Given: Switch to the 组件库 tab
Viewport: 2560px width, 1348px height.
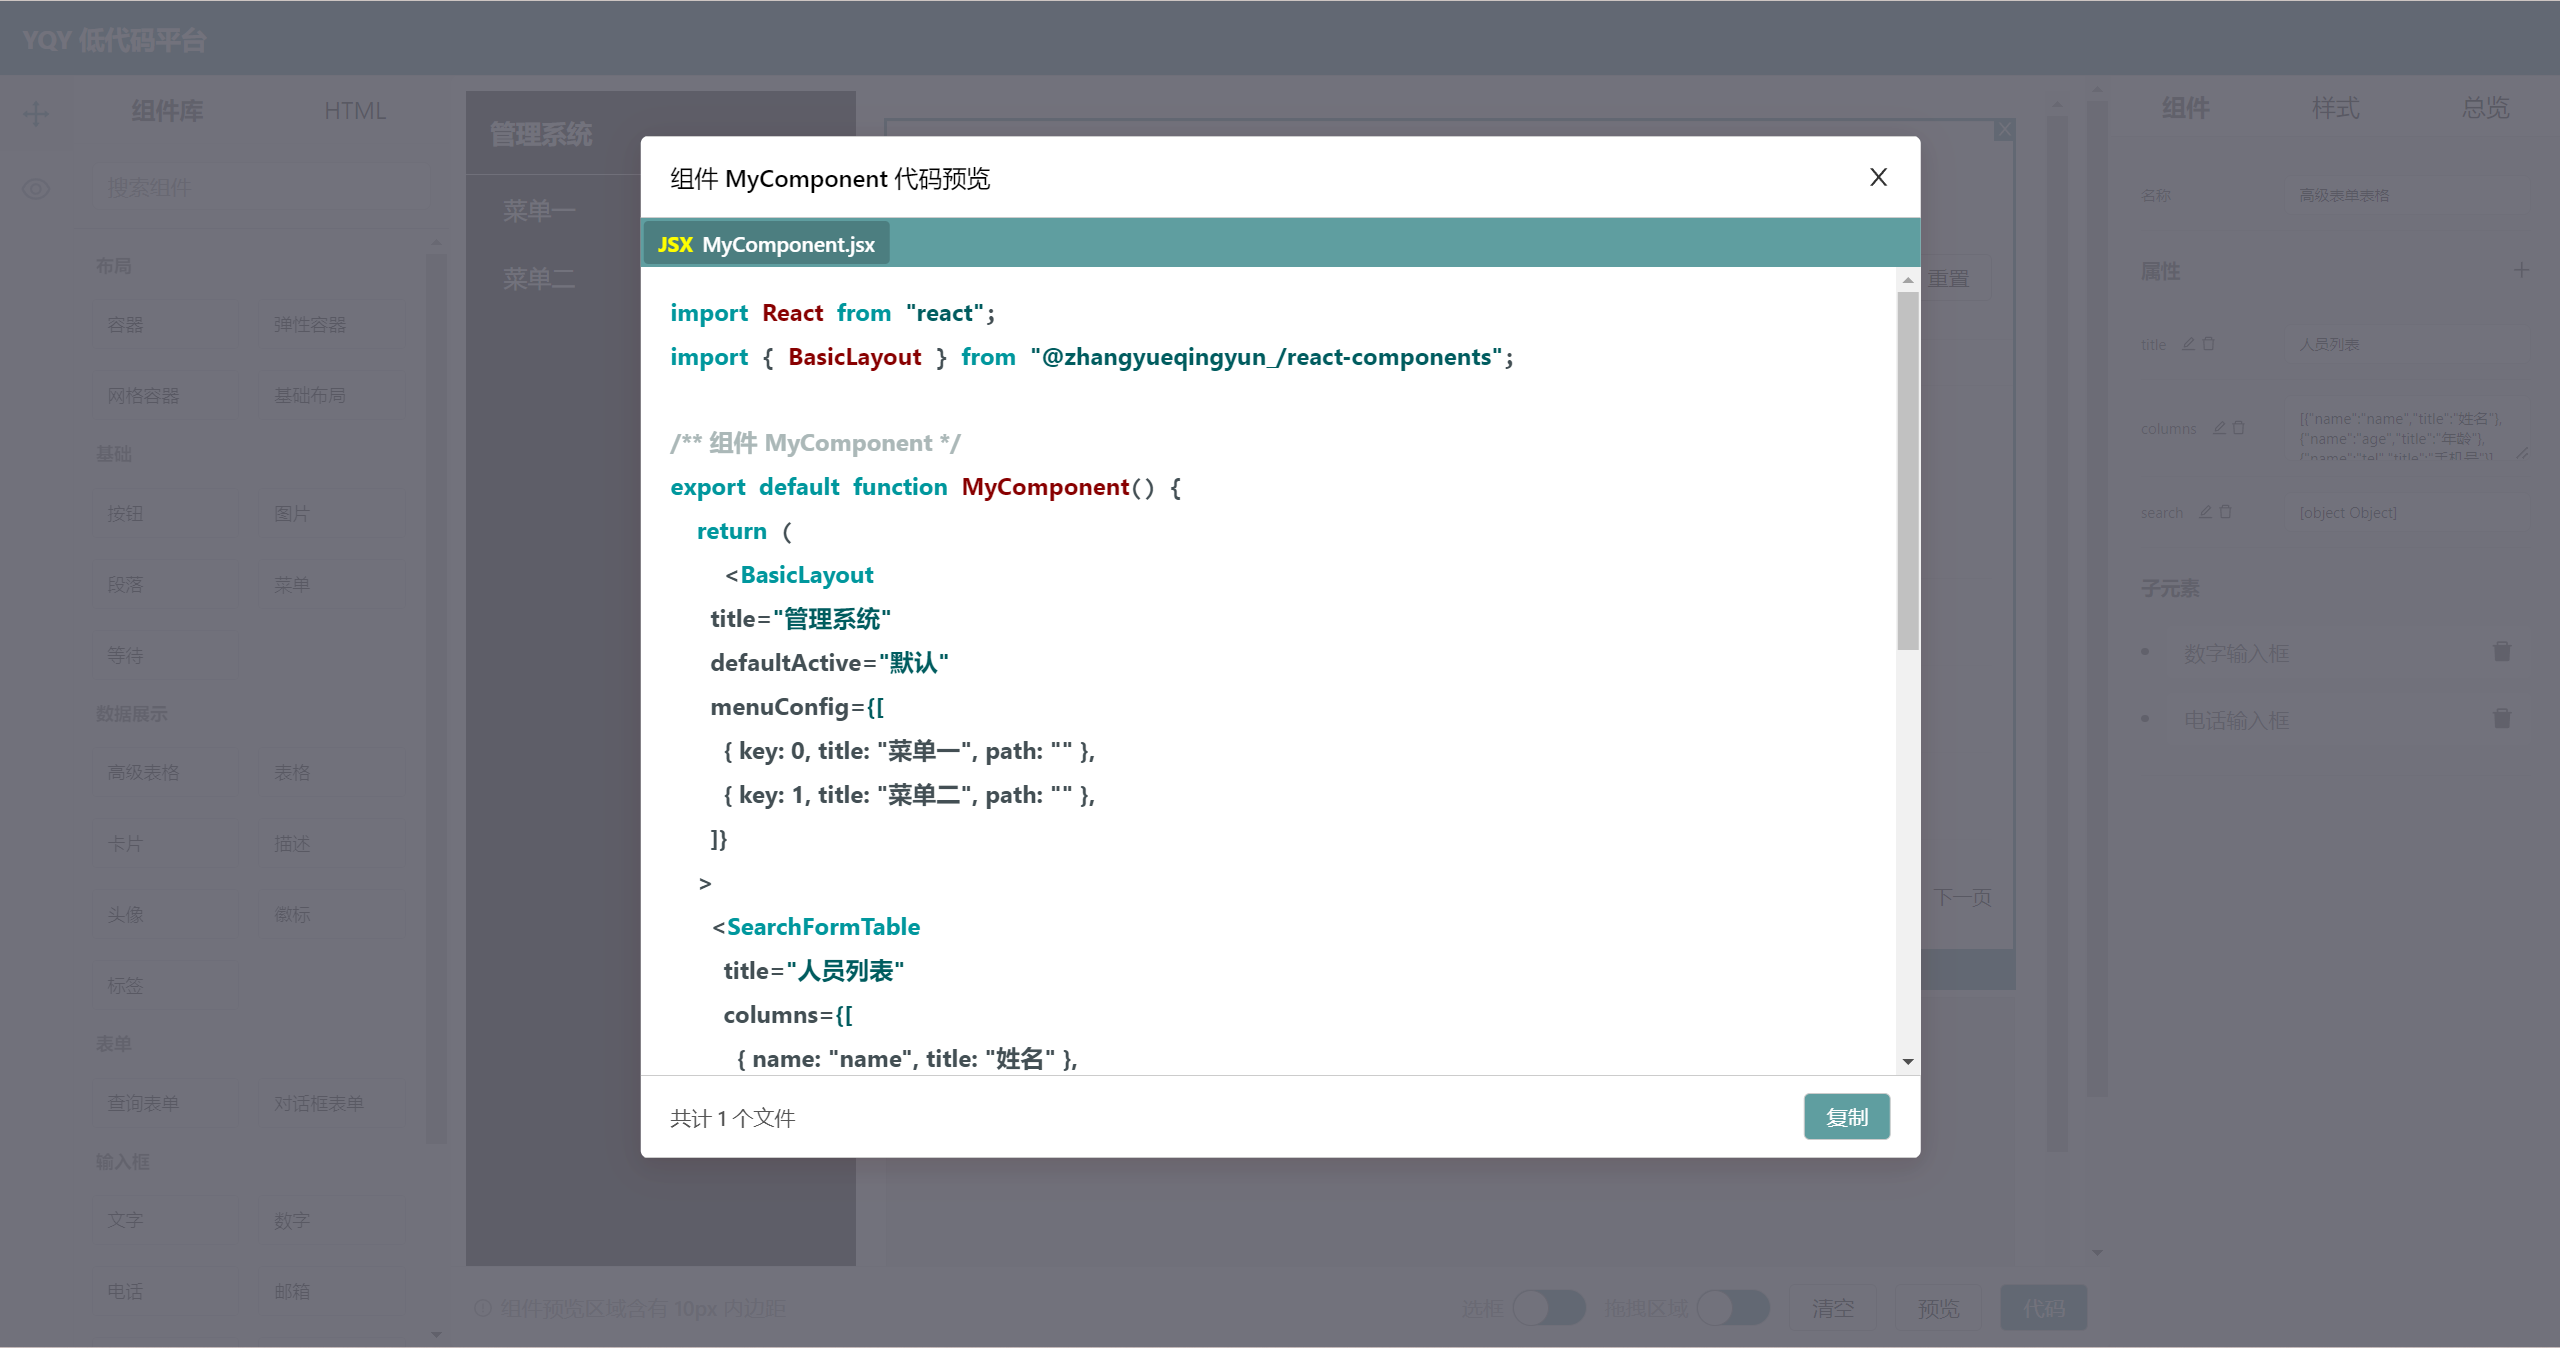Looking at the screenshot, I should 167,111.
